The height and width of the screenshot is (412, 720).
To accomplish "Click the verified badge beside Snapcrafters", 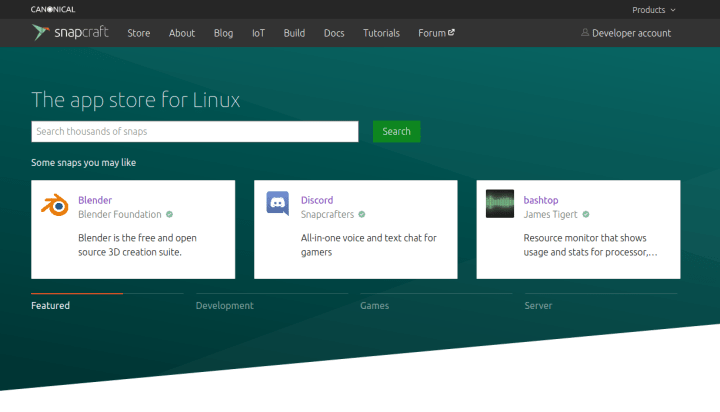I will [362, 214].
